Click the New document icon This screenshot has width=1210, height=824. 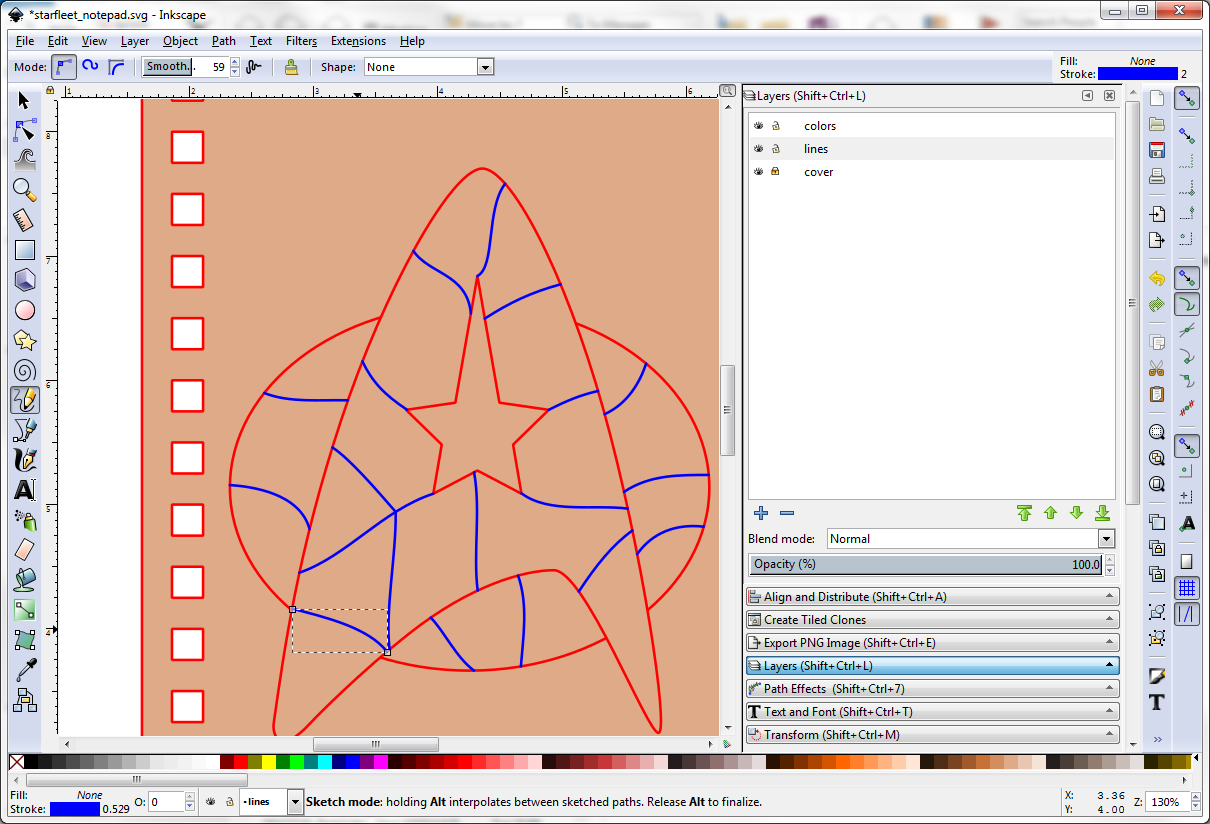1157,99
